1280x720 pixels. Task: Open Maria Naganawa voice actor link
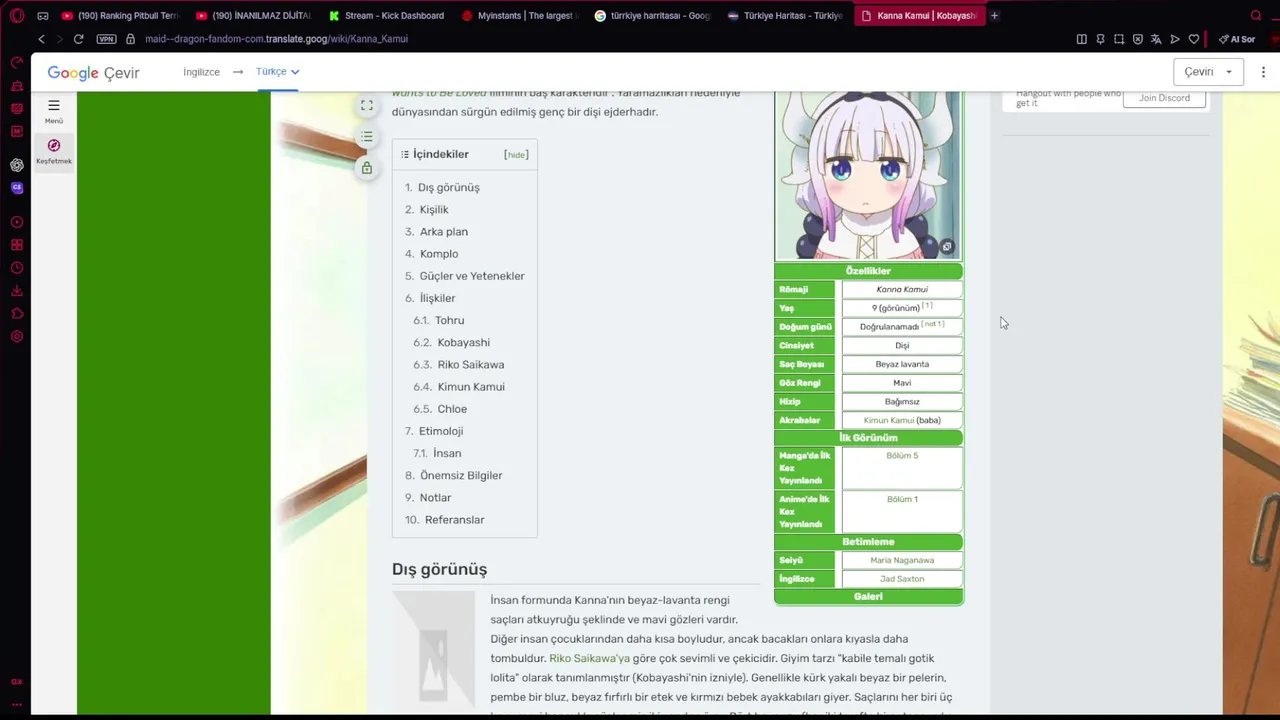tap(902, 561)
